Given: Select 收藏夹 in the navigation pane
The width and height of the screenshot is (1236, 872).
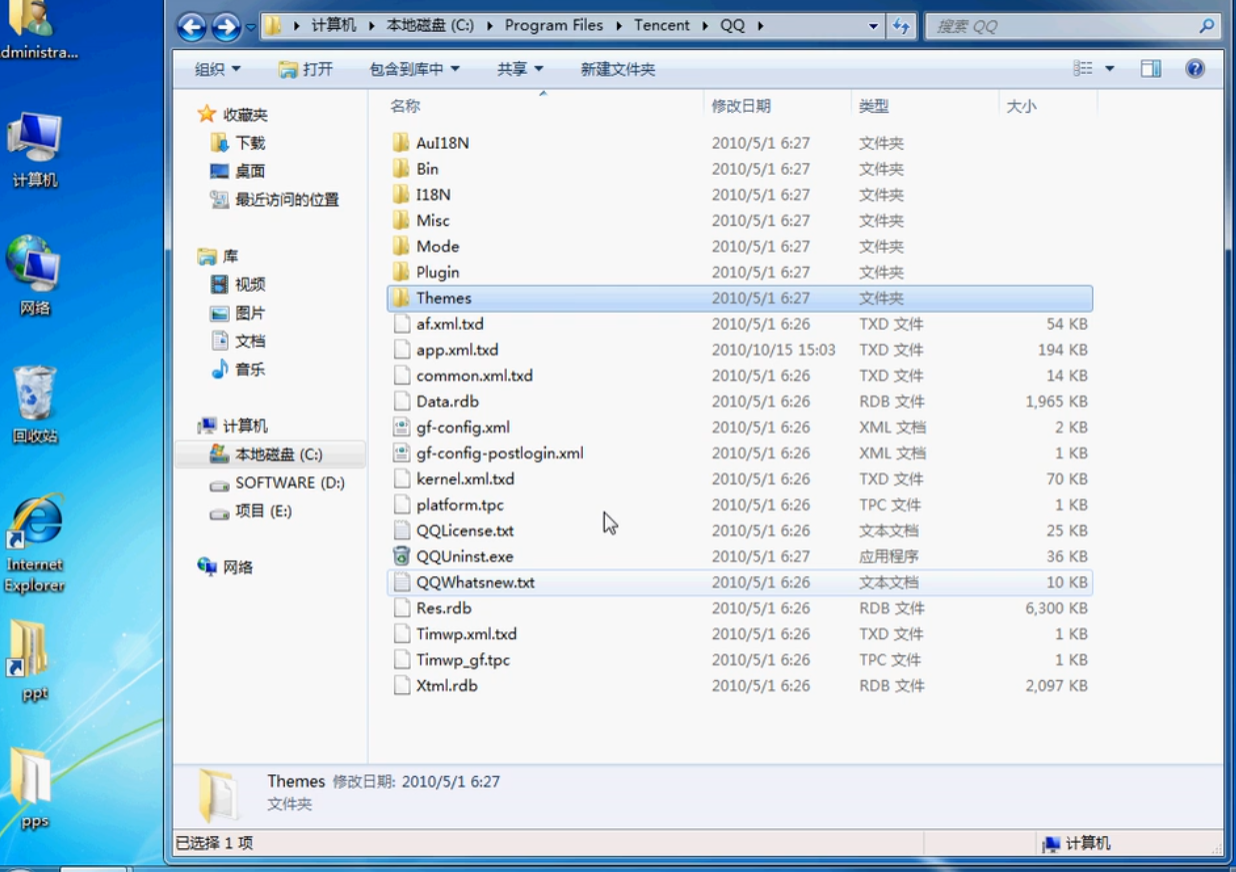Looking at the screenshot, I should click(245, 115).
